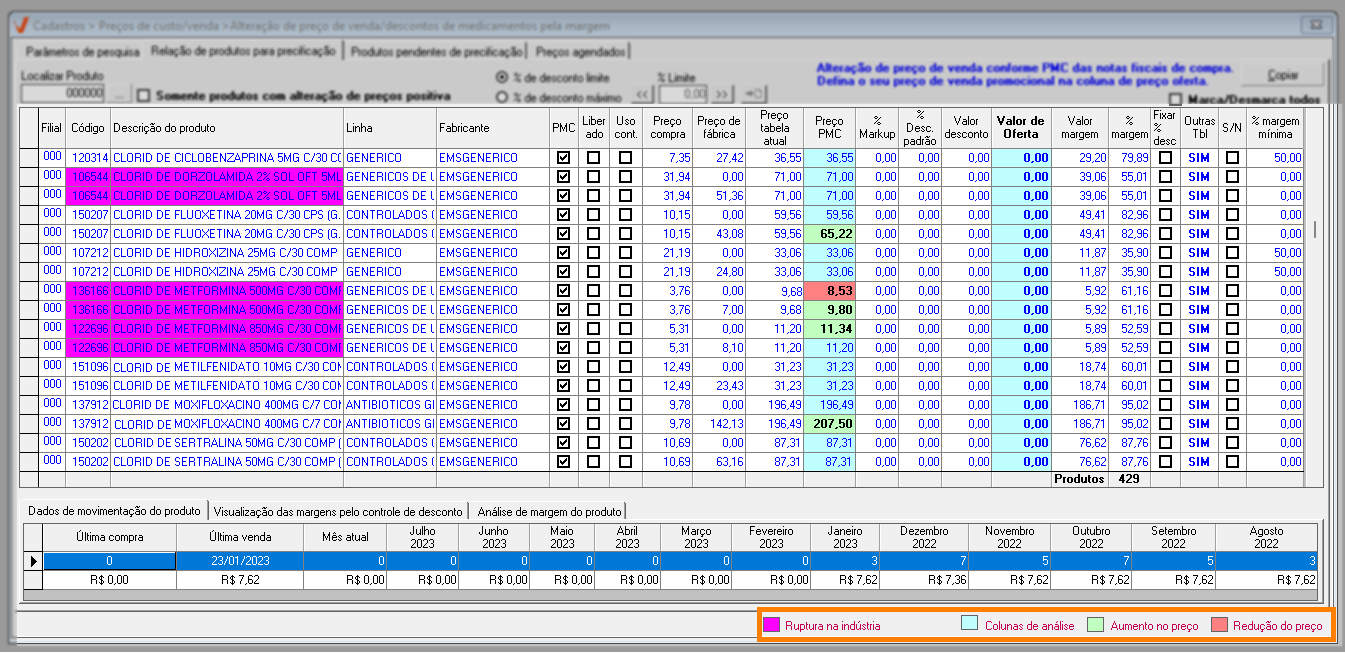Click the Copiar button
Image resolution: width=1345 pixels, height=654 pixels.
pos(1283,75)
